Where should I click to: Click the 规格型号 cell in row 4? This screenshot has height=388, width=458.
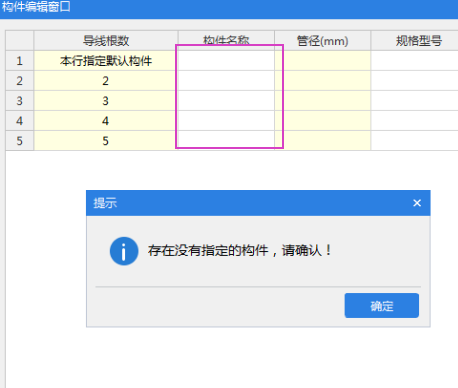[x=414, y=121]
